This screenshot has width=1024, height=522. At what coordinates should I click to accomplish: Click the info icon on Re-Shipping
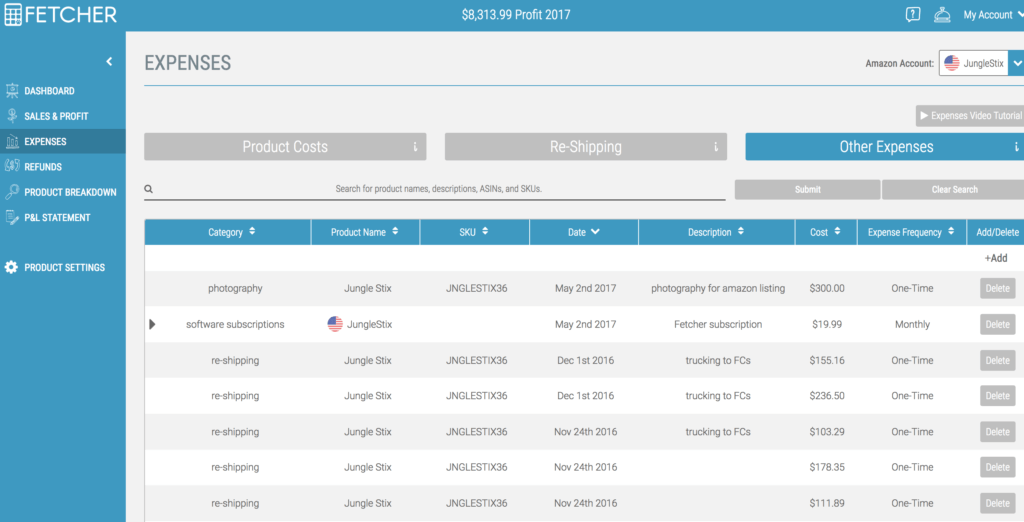pos(716,147)
